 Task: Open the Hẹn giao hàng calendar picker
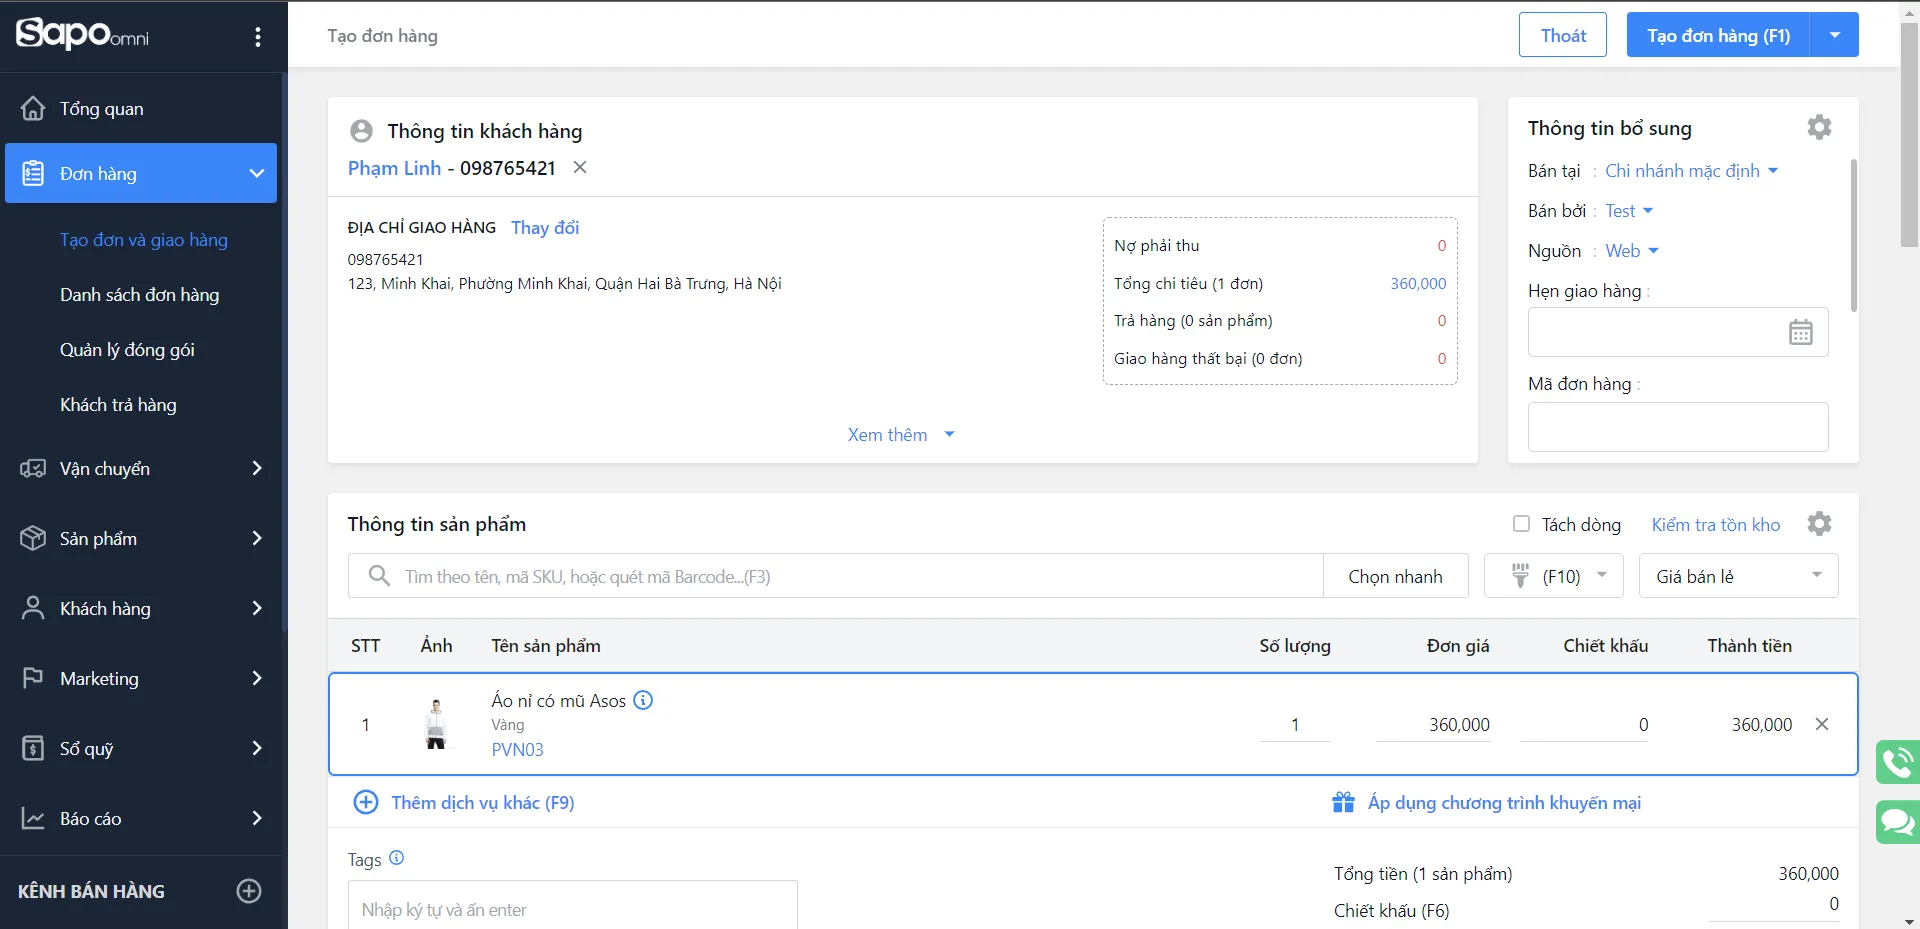pos(1801,332)
